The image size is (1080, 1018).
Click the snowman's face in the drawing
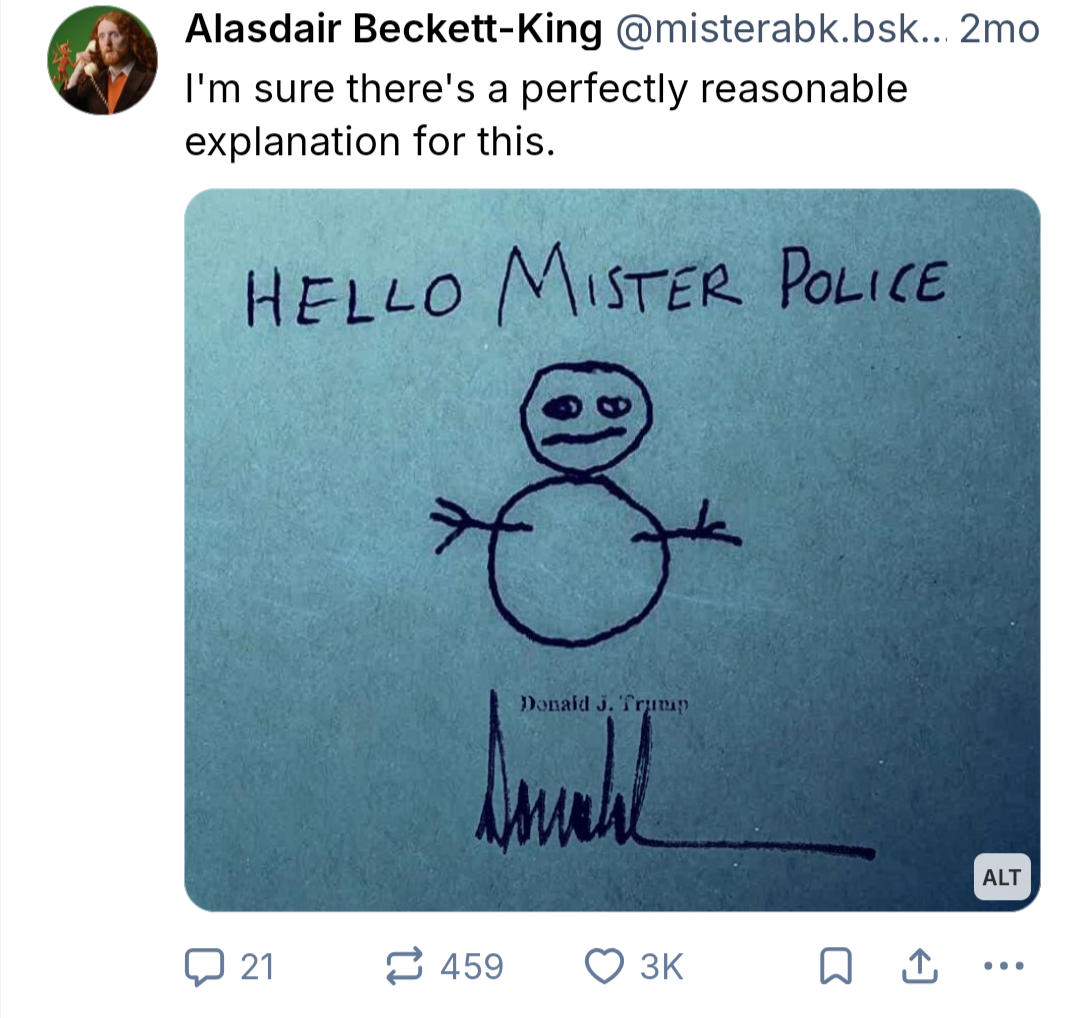coord(588,418)
